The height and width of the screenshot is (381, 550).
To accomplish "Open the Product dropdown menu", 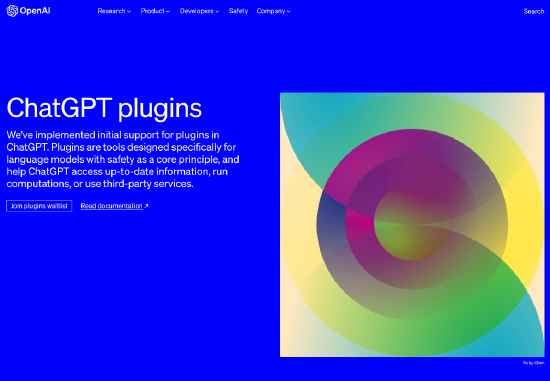I will [155, 11].
